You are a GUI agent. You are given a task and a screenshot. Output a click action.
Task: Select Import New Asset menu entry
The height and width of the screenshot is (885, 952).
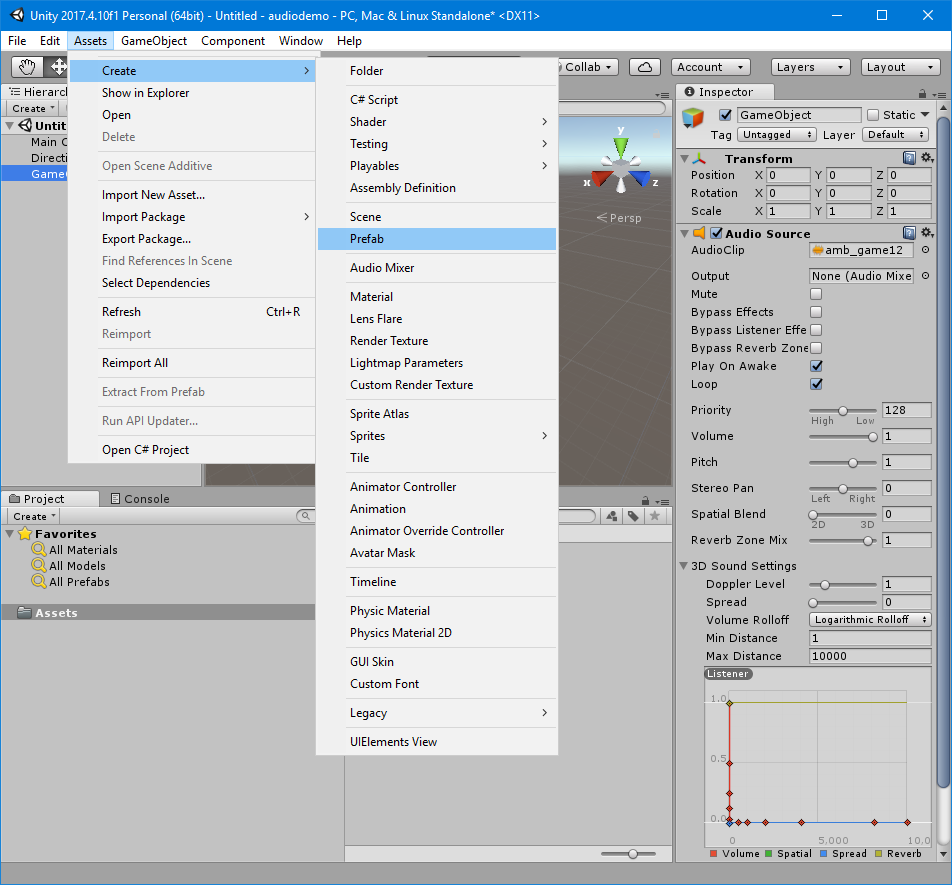tap(192, 195)
